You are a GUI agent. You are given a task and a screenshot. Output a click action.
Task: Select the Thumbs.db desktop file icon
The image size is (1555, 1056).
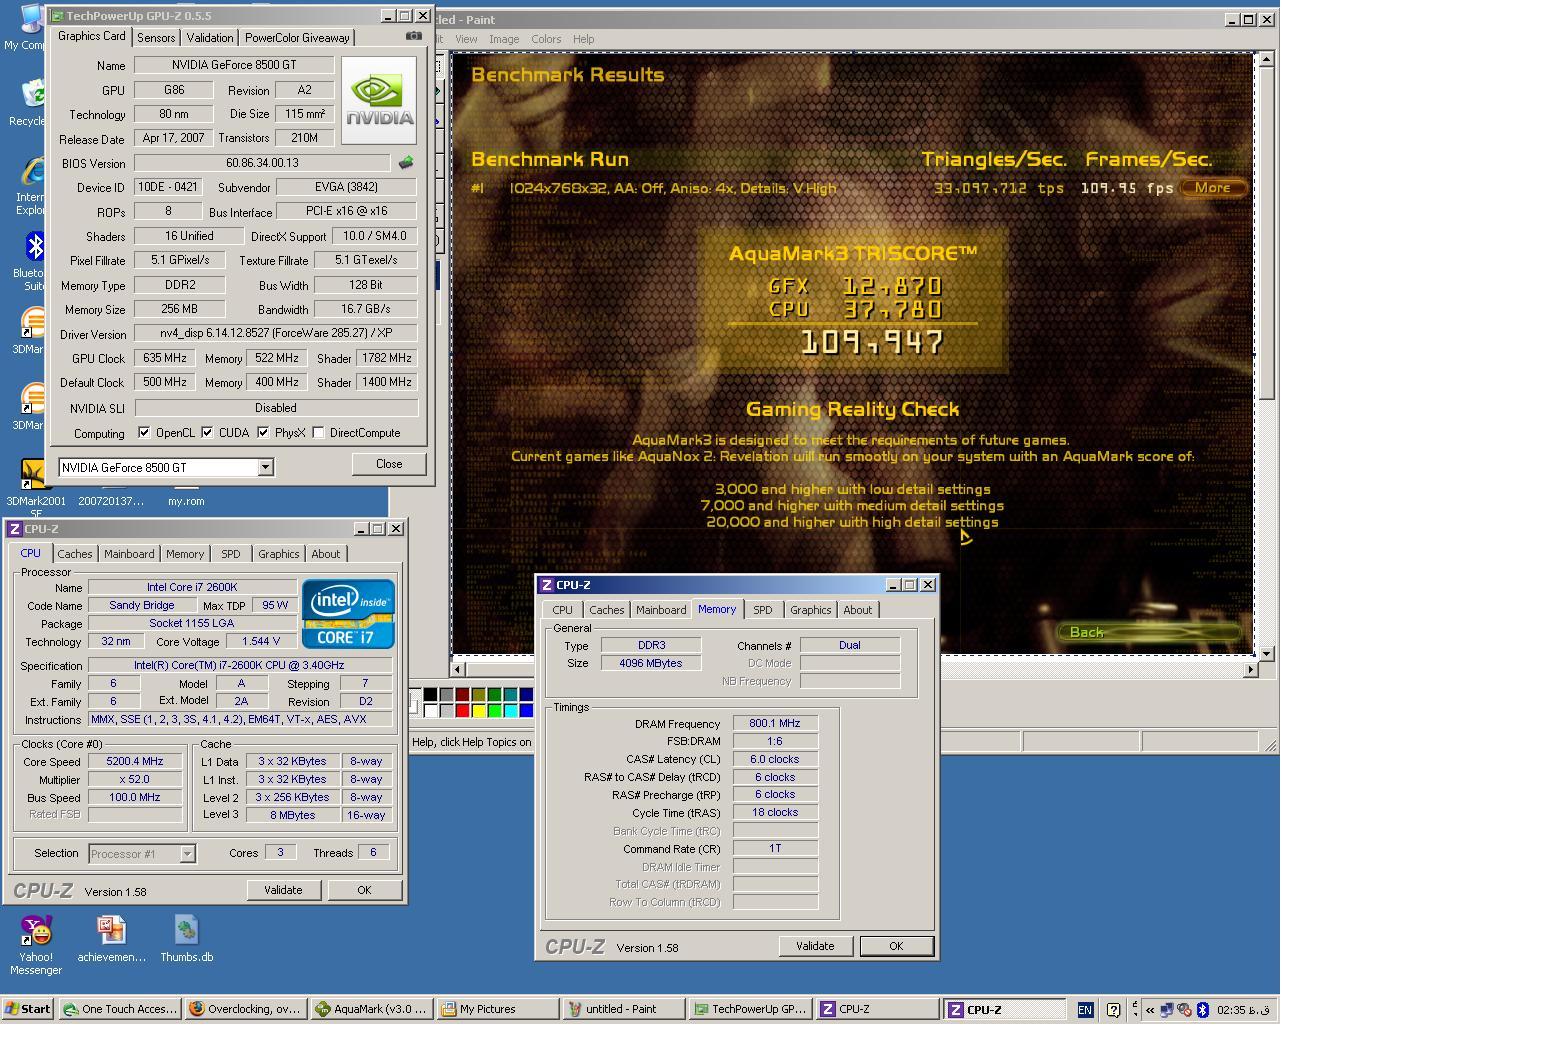[186, 939]
